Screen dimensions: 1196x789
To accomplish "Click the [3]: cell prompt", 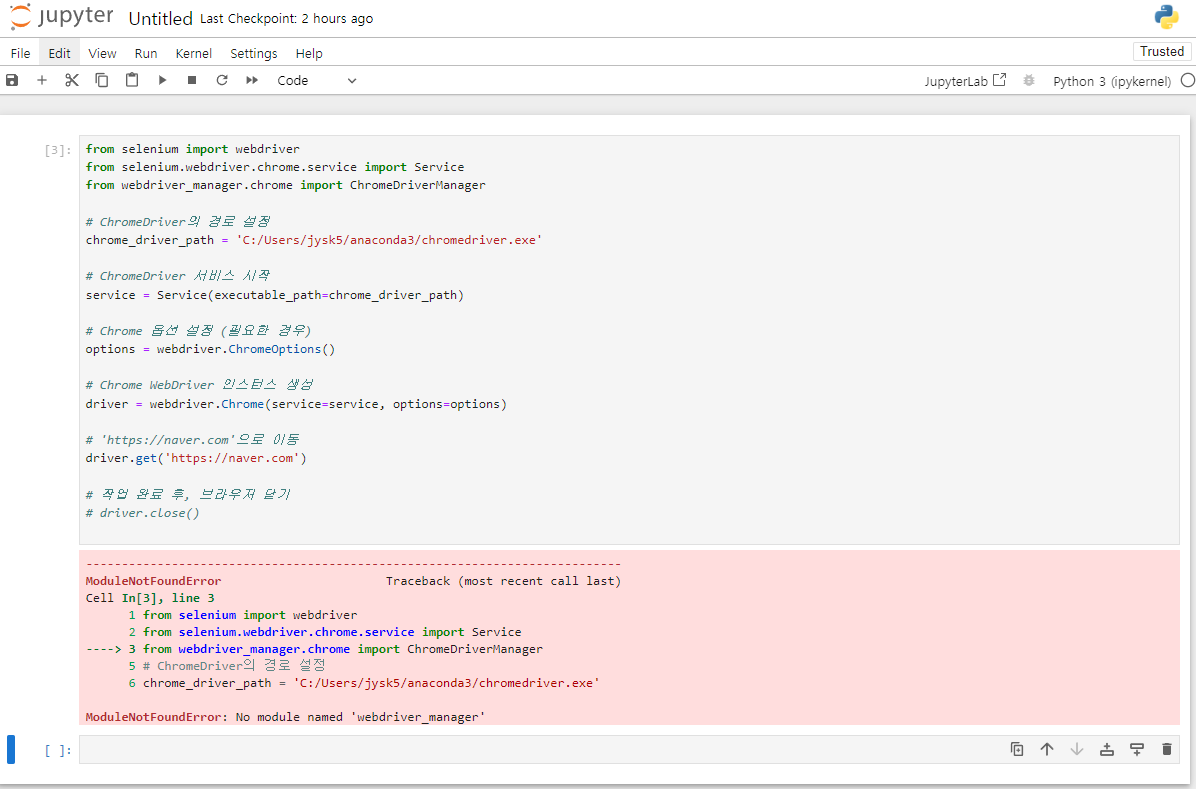I will tap(58, 150).
